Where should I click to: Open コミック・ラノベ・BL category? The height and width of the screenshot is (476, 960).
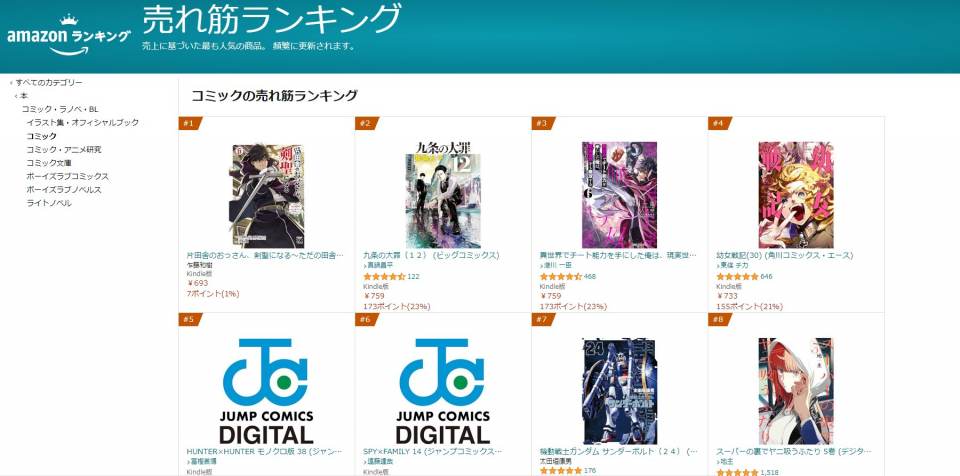pyautogui.click(x=59, y=109)
